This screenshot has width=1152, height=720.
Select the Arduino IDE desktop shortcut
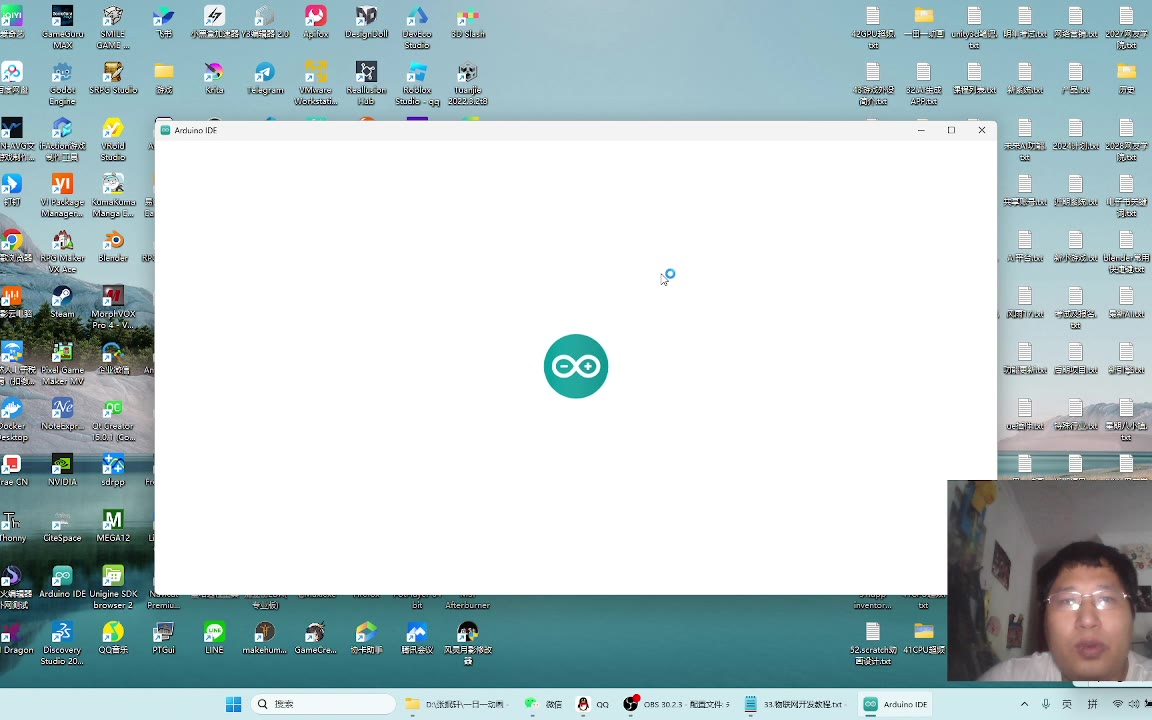pos(62,582)
